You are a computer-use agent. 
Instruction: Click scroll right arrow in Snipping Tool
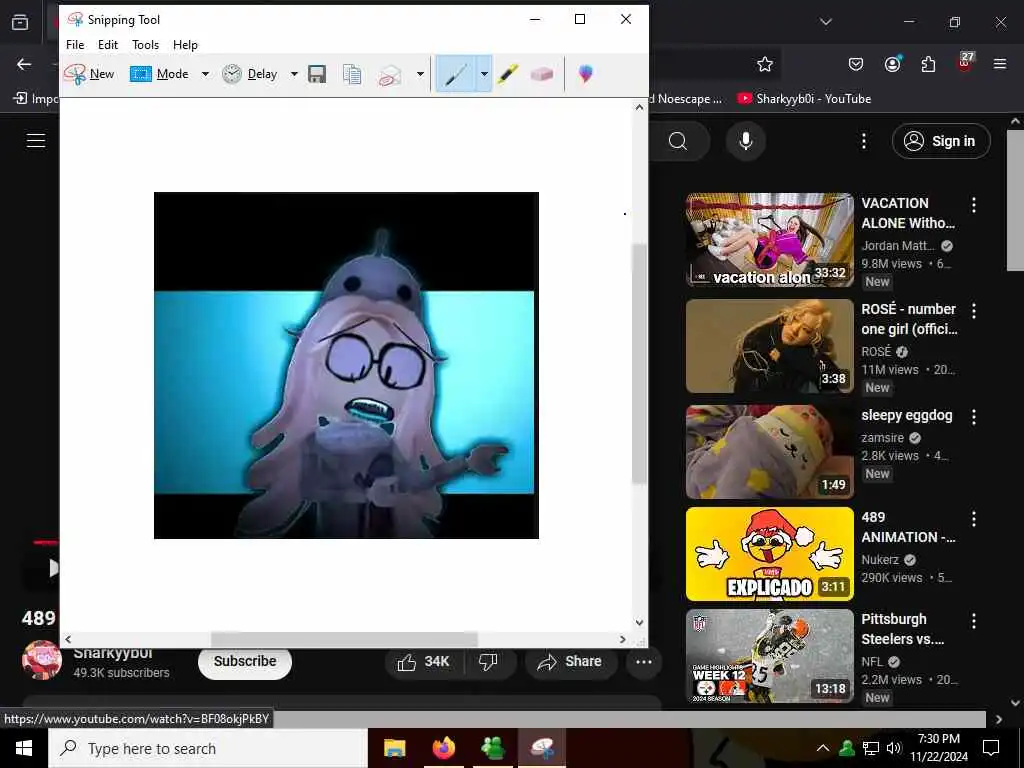(622, 639)
